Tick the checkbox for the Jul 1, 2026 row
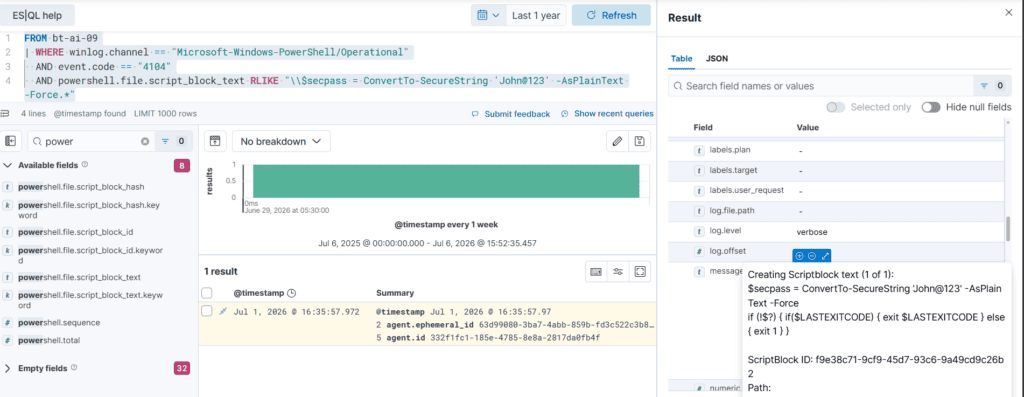Screen dimensions: 1024x397 (x=206, y=311)
